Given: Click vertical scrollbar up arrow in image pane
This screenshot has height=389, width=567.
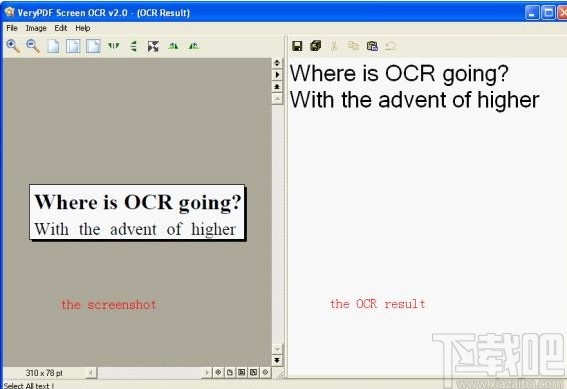Looking at the screenshot, I should point(277,98).
